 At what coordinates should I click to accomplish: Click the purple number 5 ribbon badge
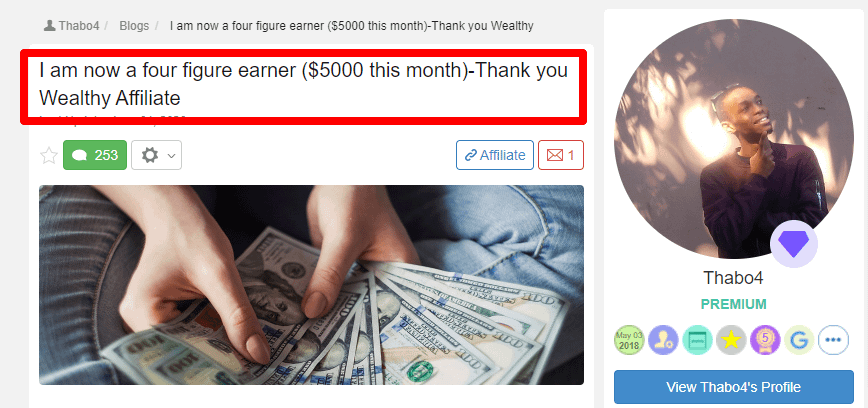point(765,340)
